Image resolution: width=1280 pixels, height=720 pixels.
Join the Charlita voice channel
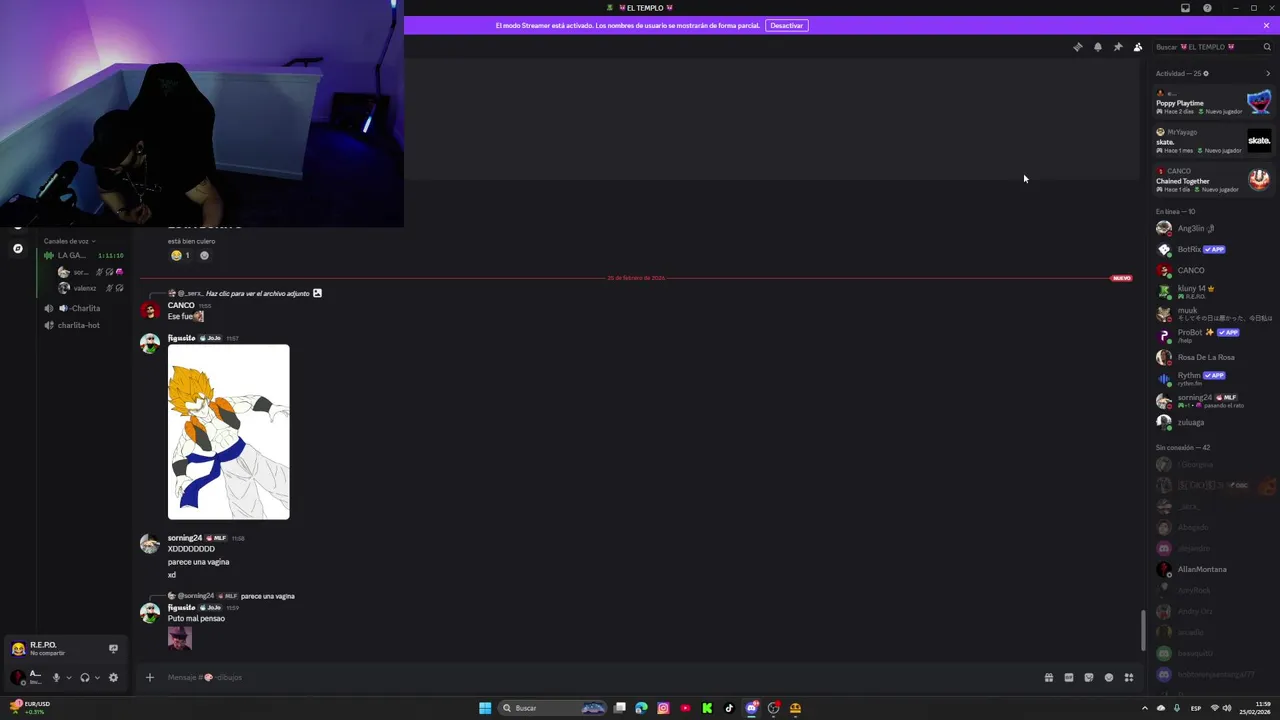[x=84, y=308]
